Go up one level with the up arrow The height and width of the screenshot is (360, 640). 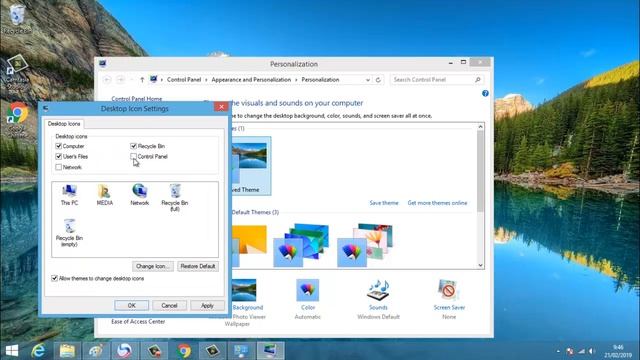click(x=142, y=80)
